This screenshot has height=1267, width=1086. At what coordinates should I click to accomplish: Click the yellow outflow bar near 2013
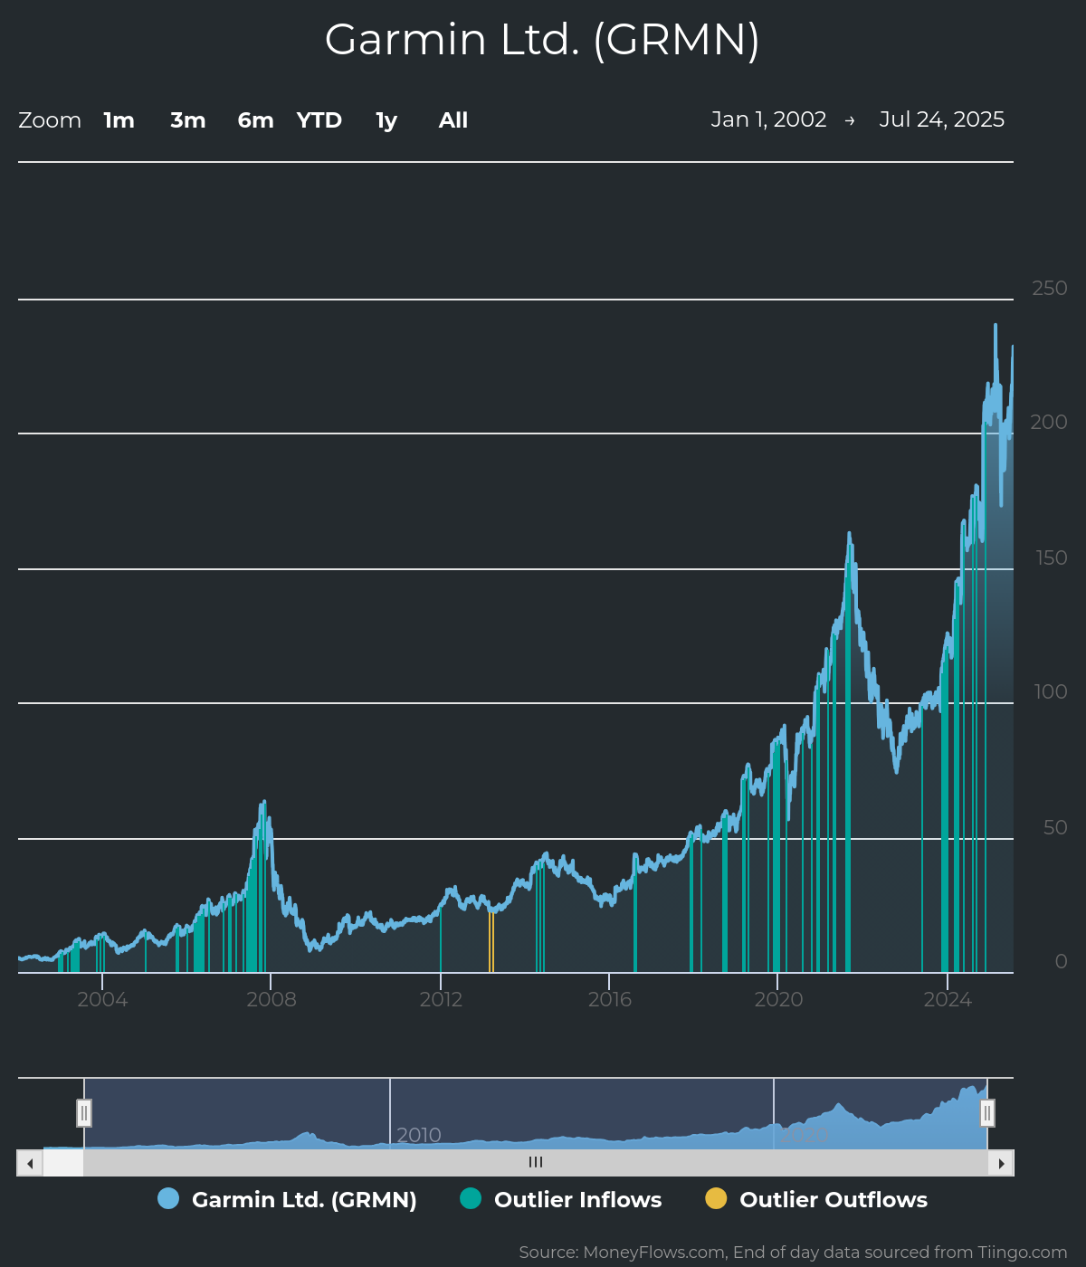click(491, 941)
